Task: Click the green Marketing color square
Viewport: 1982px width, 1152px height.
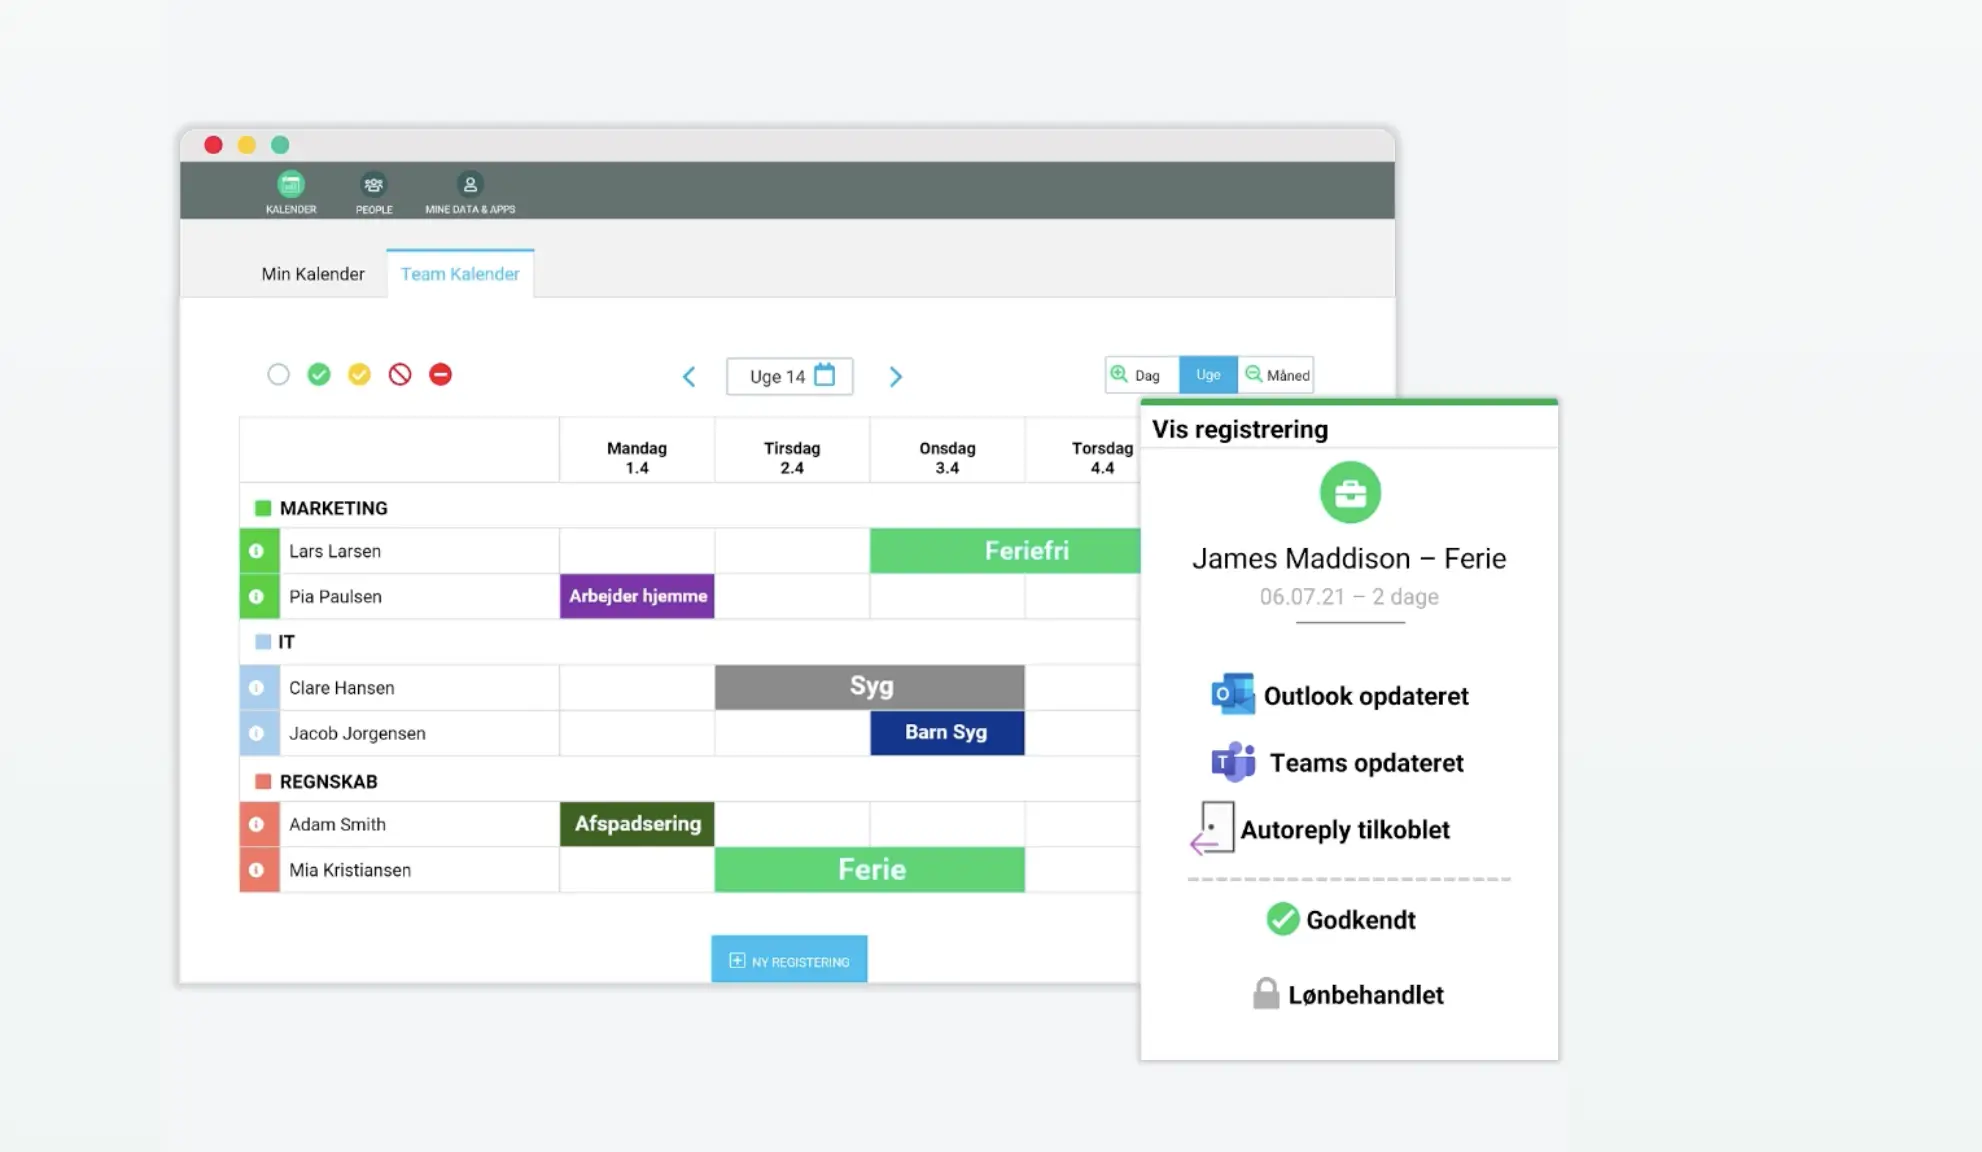Action: tap(263, 508)
